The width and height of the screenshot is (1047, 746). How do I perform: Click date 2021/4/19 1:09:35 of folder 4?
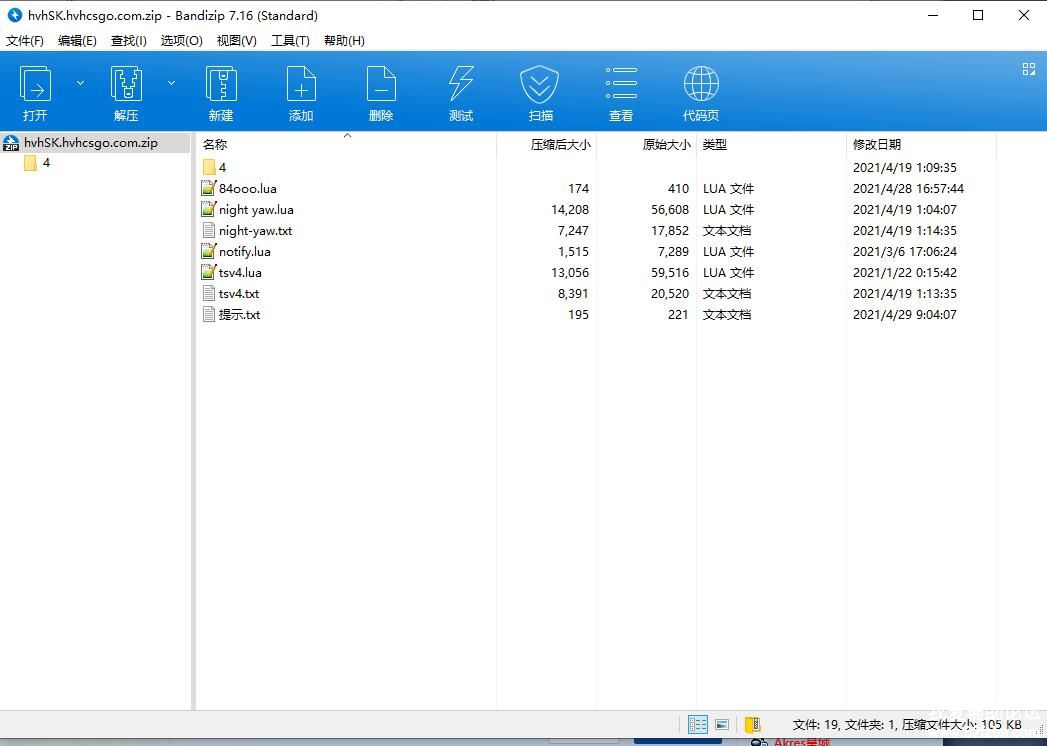905,168
